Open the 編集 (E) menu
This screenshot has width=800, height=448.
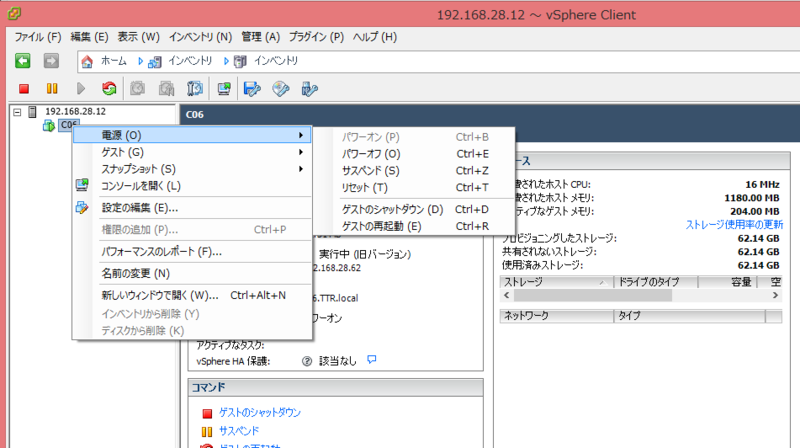click(89, 37)
